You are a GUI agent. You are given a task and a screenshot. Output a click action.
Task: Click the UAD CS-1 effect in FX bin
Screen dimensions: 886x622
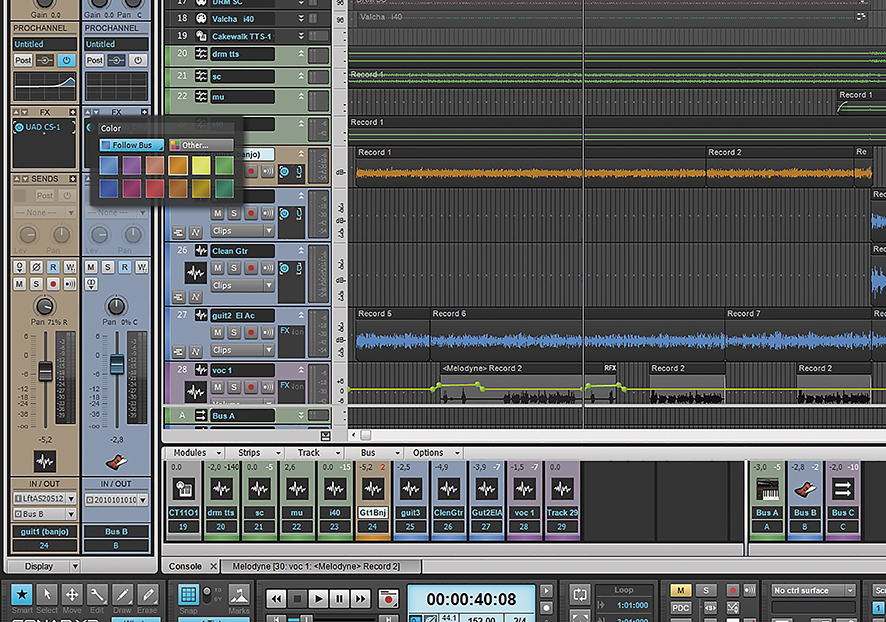pos(43,127)
